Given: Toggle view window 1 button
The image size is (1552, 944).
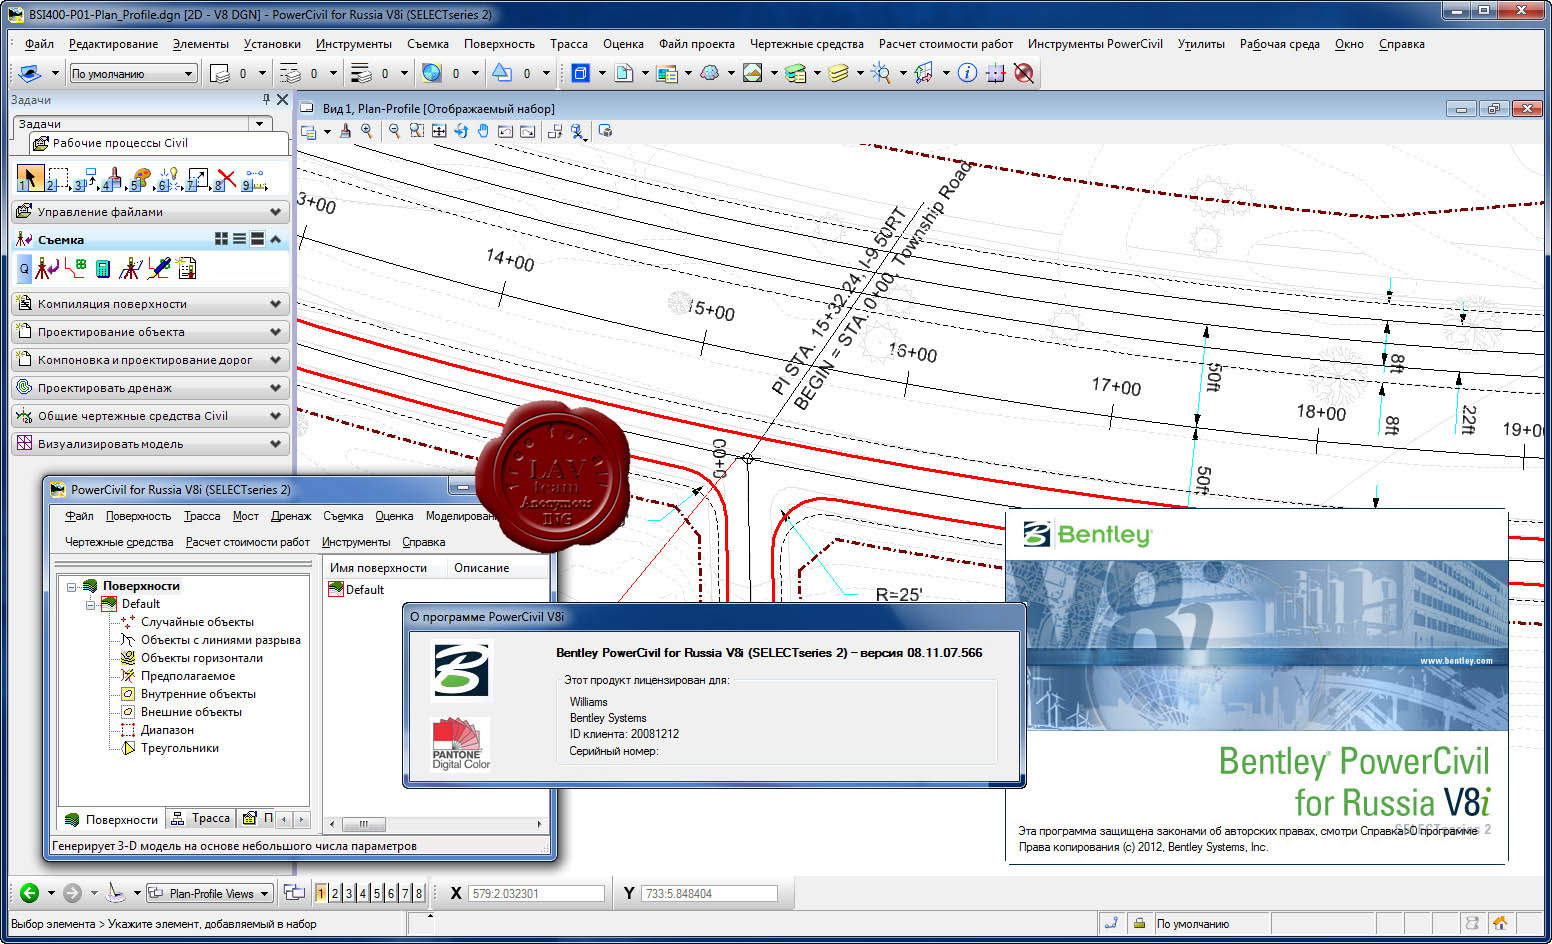Looking at the screenshot, I should (x=321, y=893).
